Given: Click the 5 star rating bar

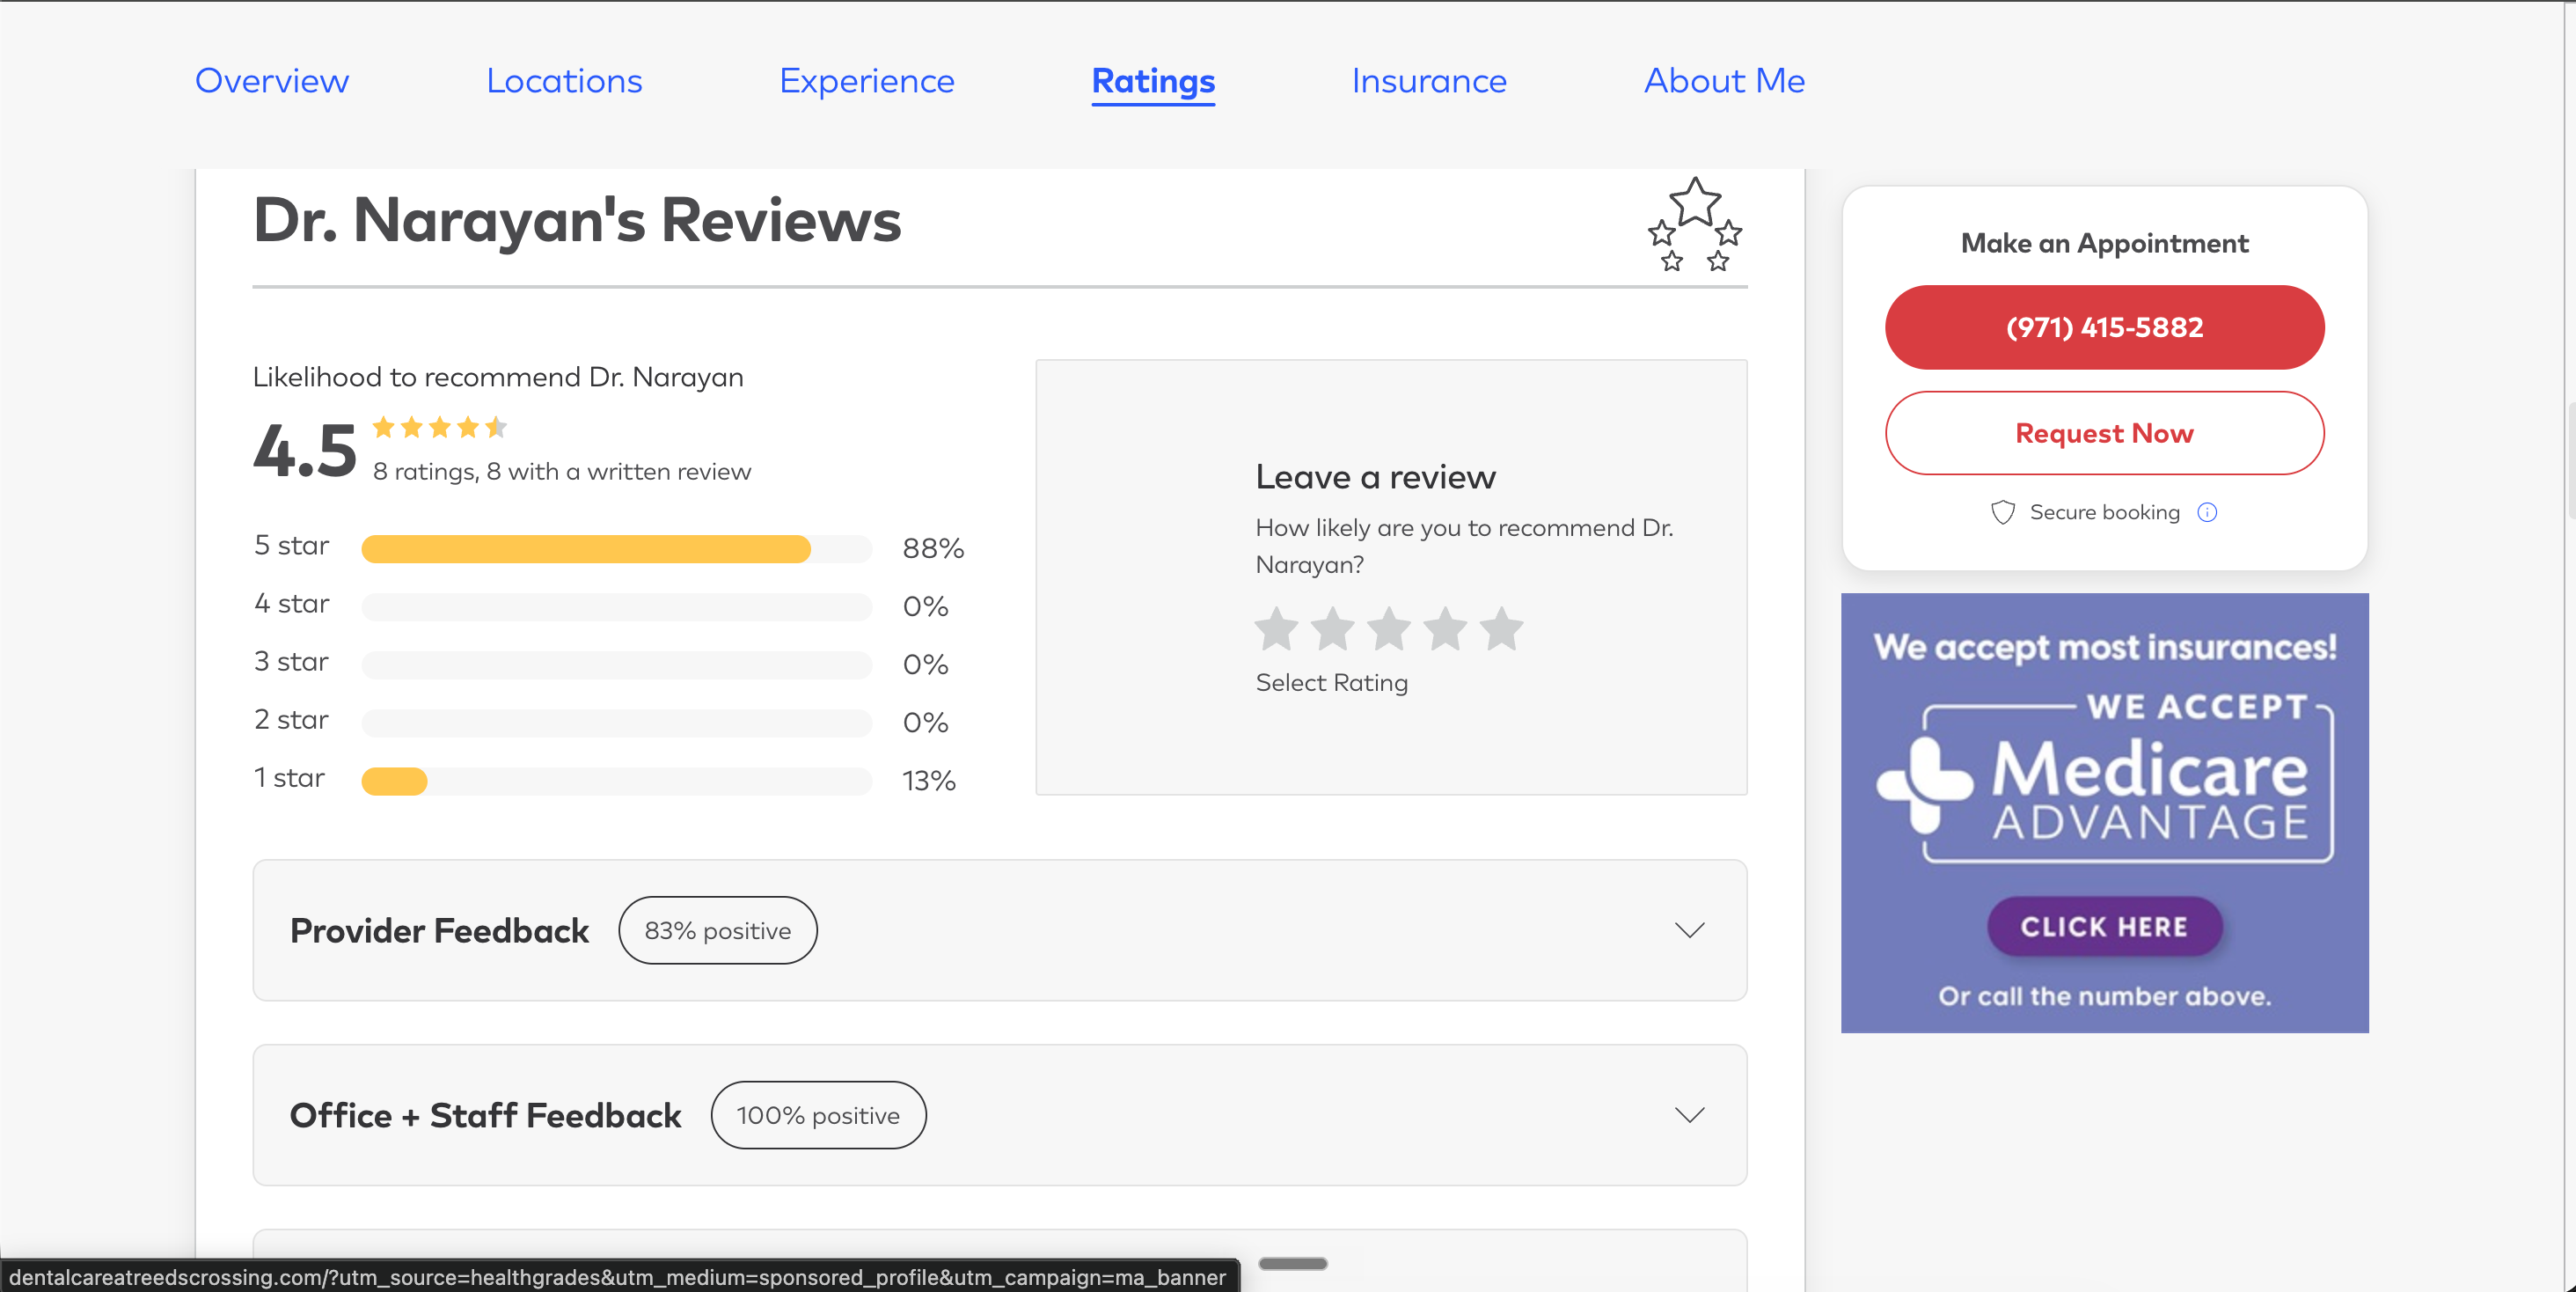Looking at the screenshot, I should [x=616, y=548].
